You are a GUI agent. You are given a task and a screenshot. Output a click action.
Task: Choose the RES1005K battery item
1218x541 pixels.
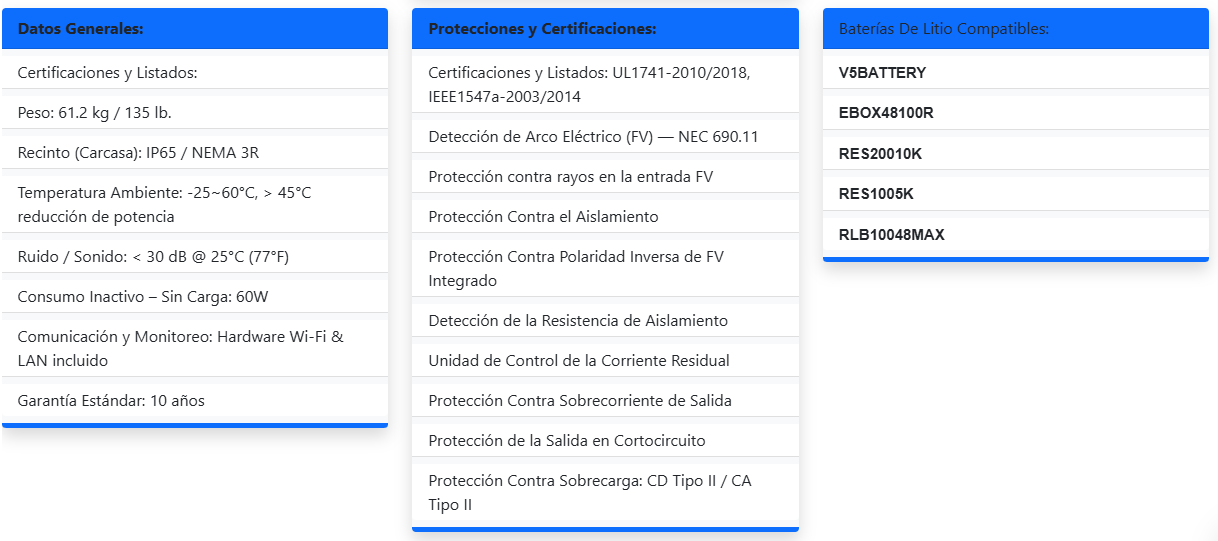(876, 194)
